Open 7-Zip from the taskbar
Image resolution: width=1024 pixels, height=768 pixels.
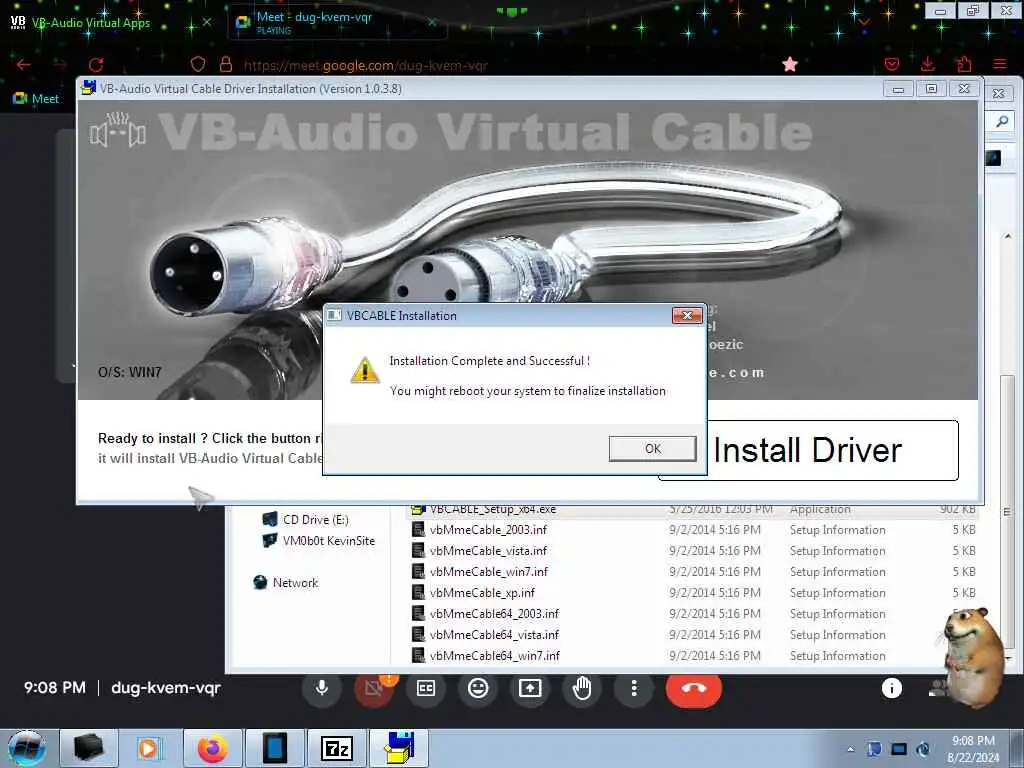coord(336,748)
